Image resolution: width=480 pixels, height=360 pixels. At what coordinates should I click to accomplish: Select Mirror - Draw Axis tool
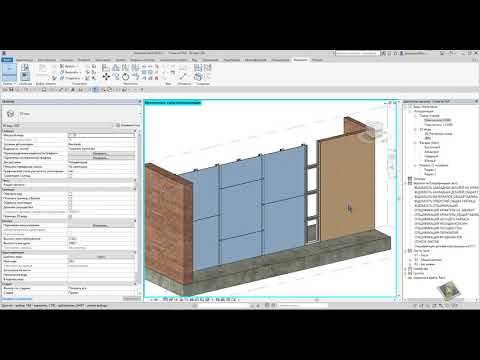point(135,68)
